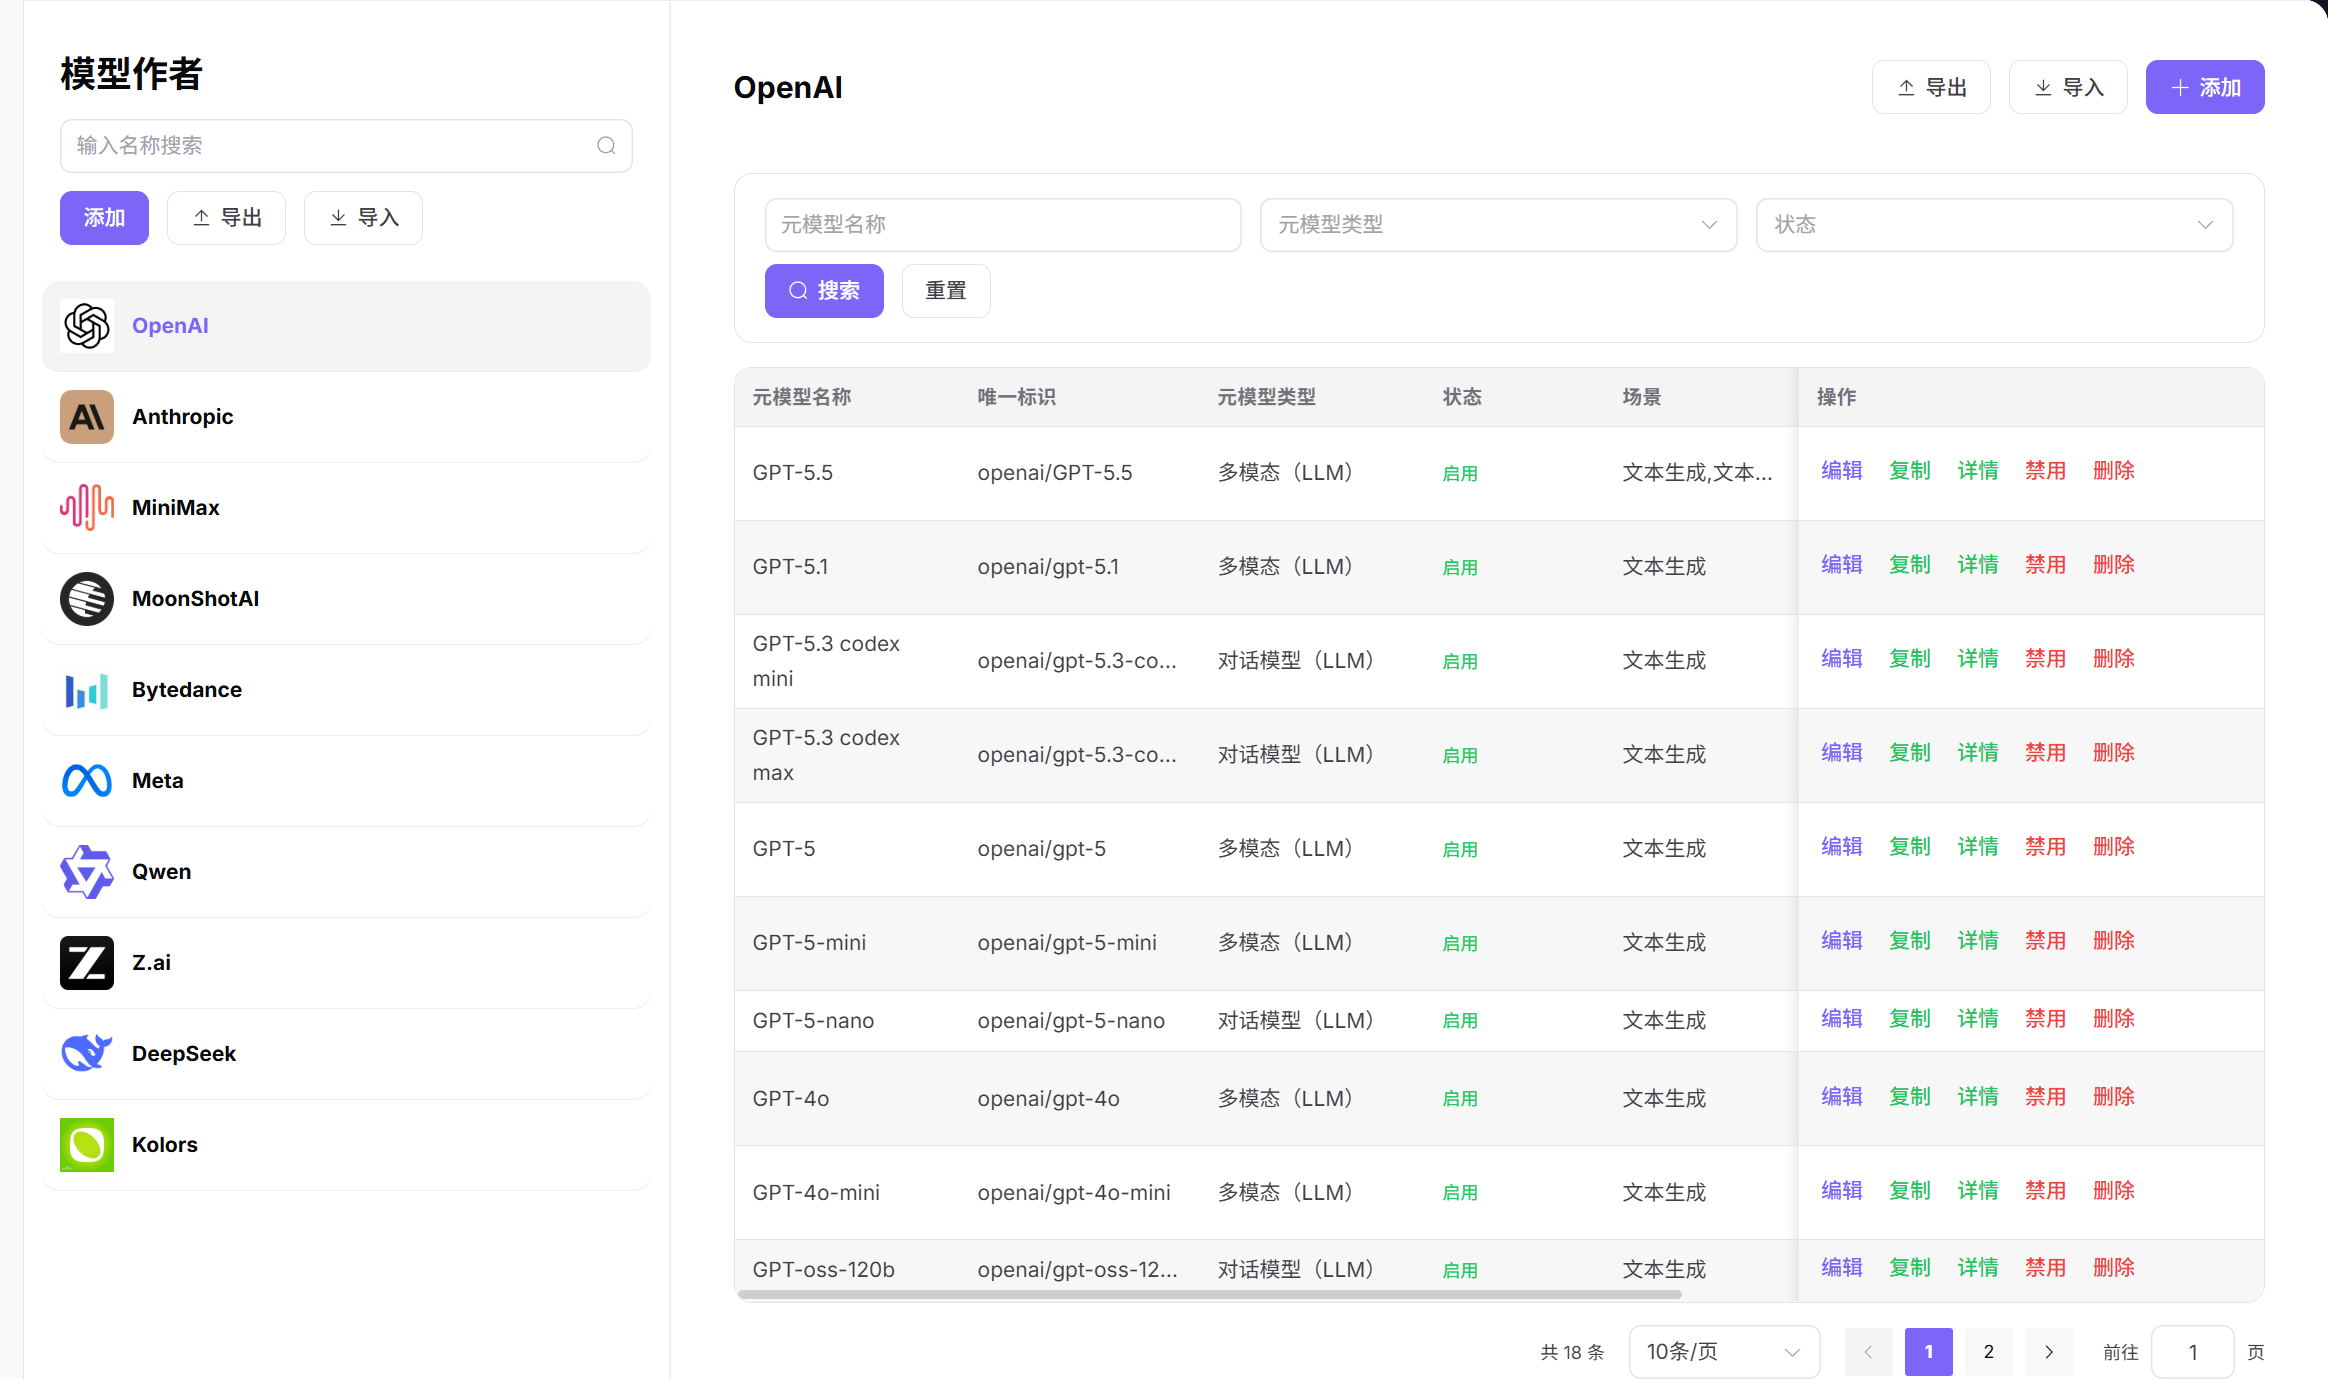Open the MiniMax author entry
Screen dimensions: 2328x1379
(346, 508)
